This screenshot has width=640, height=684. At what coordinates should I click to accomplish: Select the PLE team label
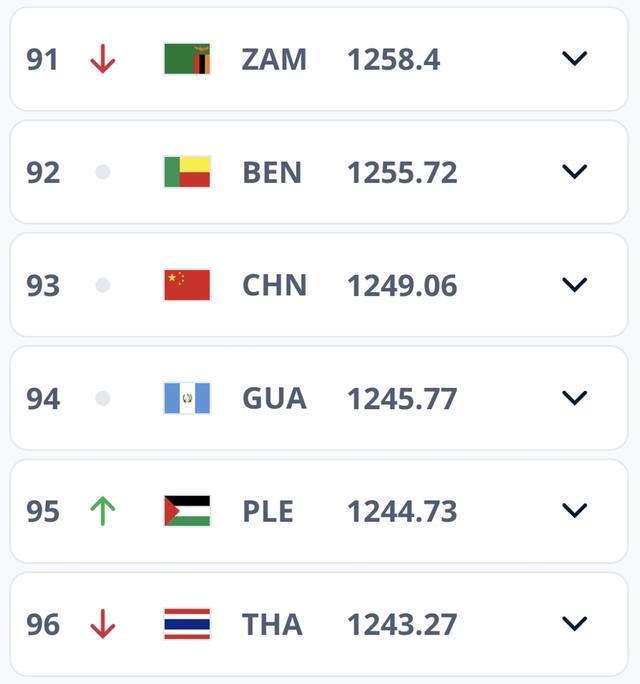268,512
